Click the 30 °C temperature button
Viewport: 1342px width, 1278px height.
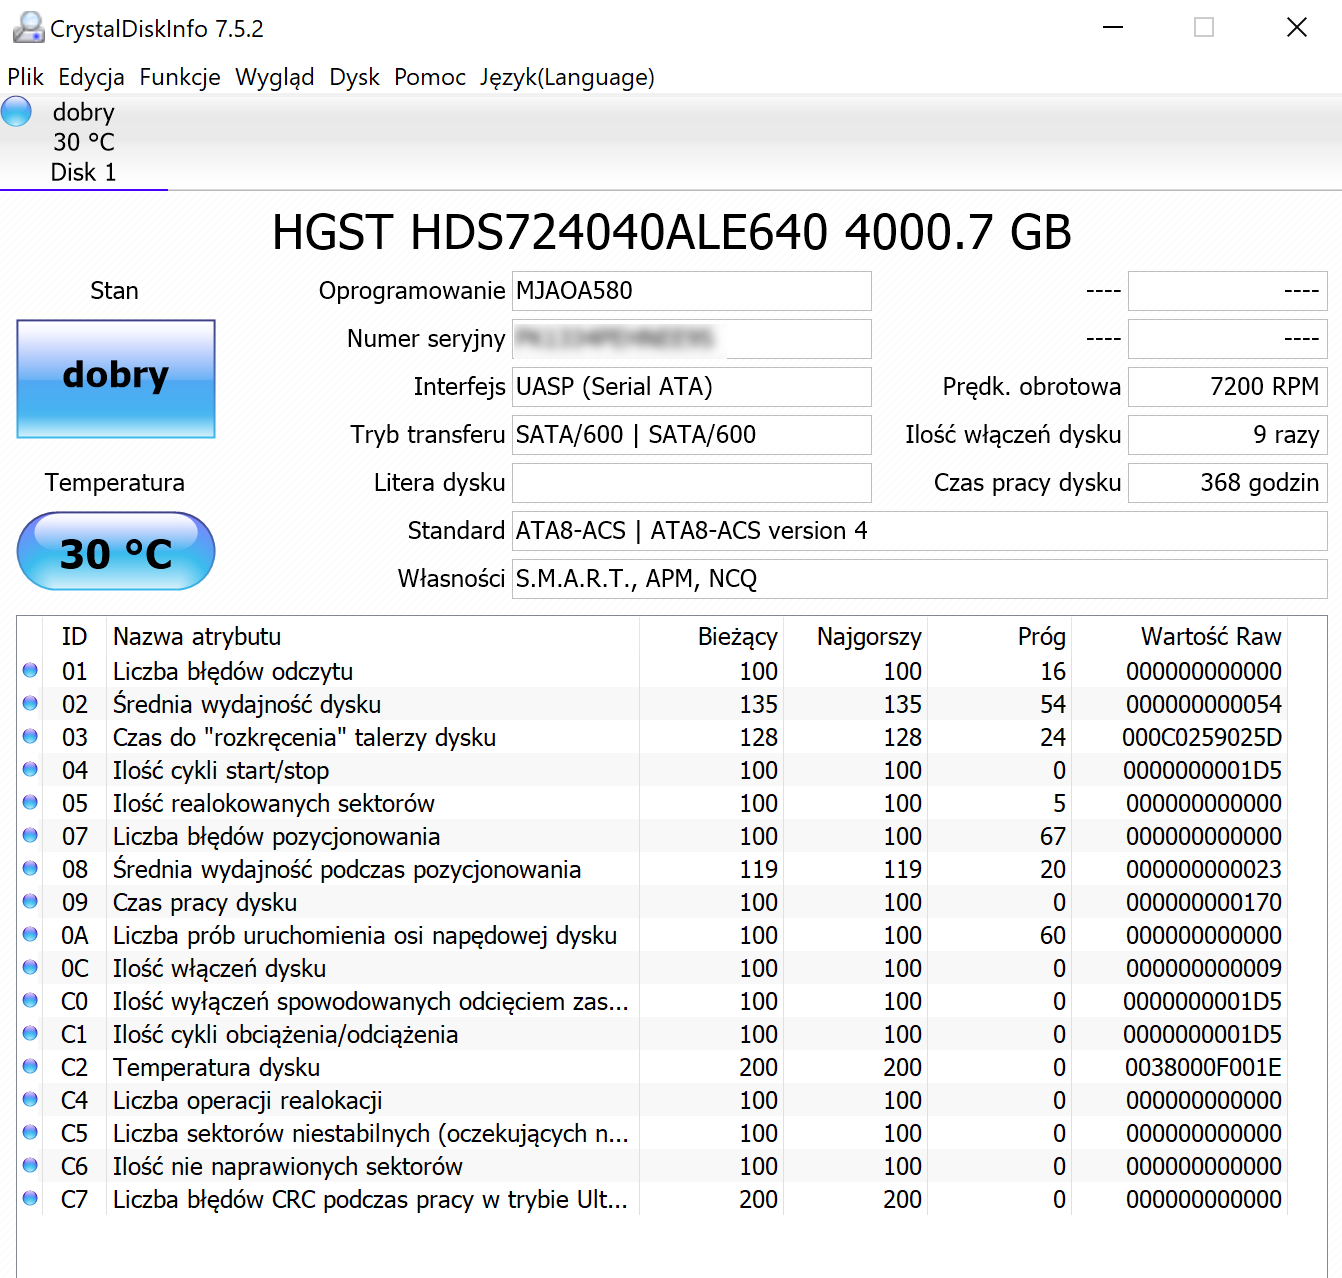click(116, 552)
